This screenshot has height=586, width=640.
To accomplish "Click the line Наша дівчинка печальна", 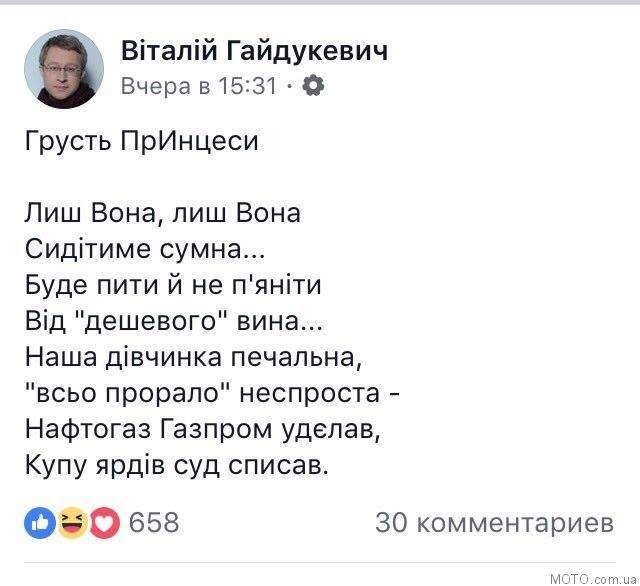I will coord(193,357).
